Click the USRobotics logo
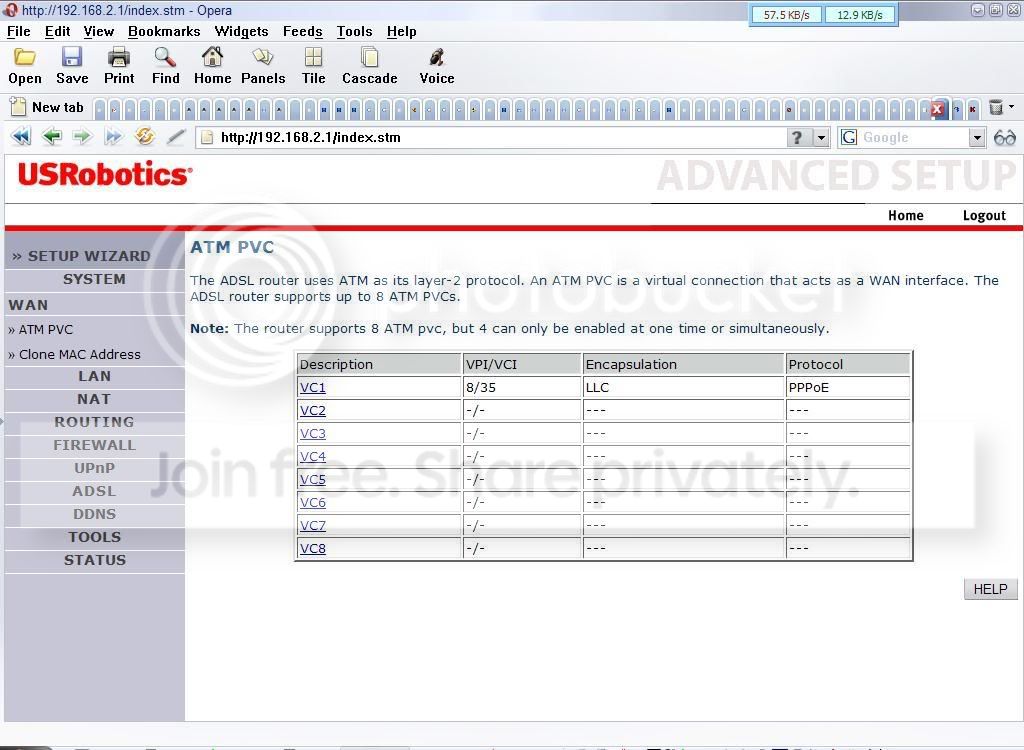This screenshot has width=1024, height=750. coord(104,174)
